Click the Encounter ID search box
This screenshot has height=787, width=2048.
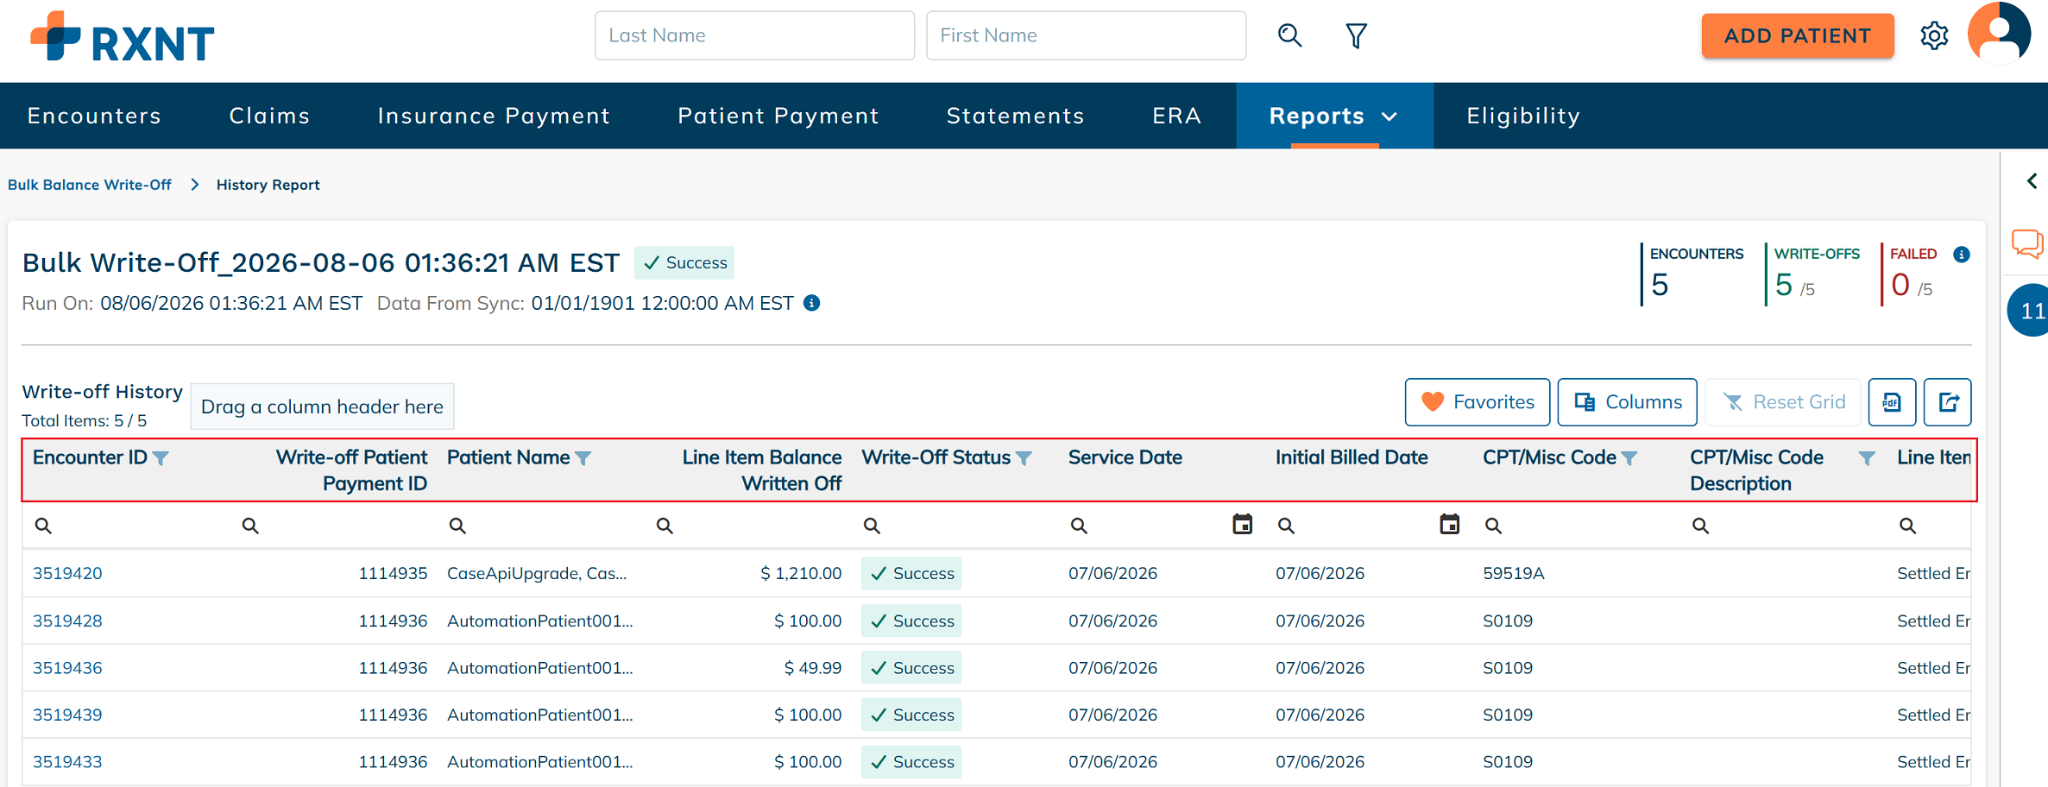[127, 525]
